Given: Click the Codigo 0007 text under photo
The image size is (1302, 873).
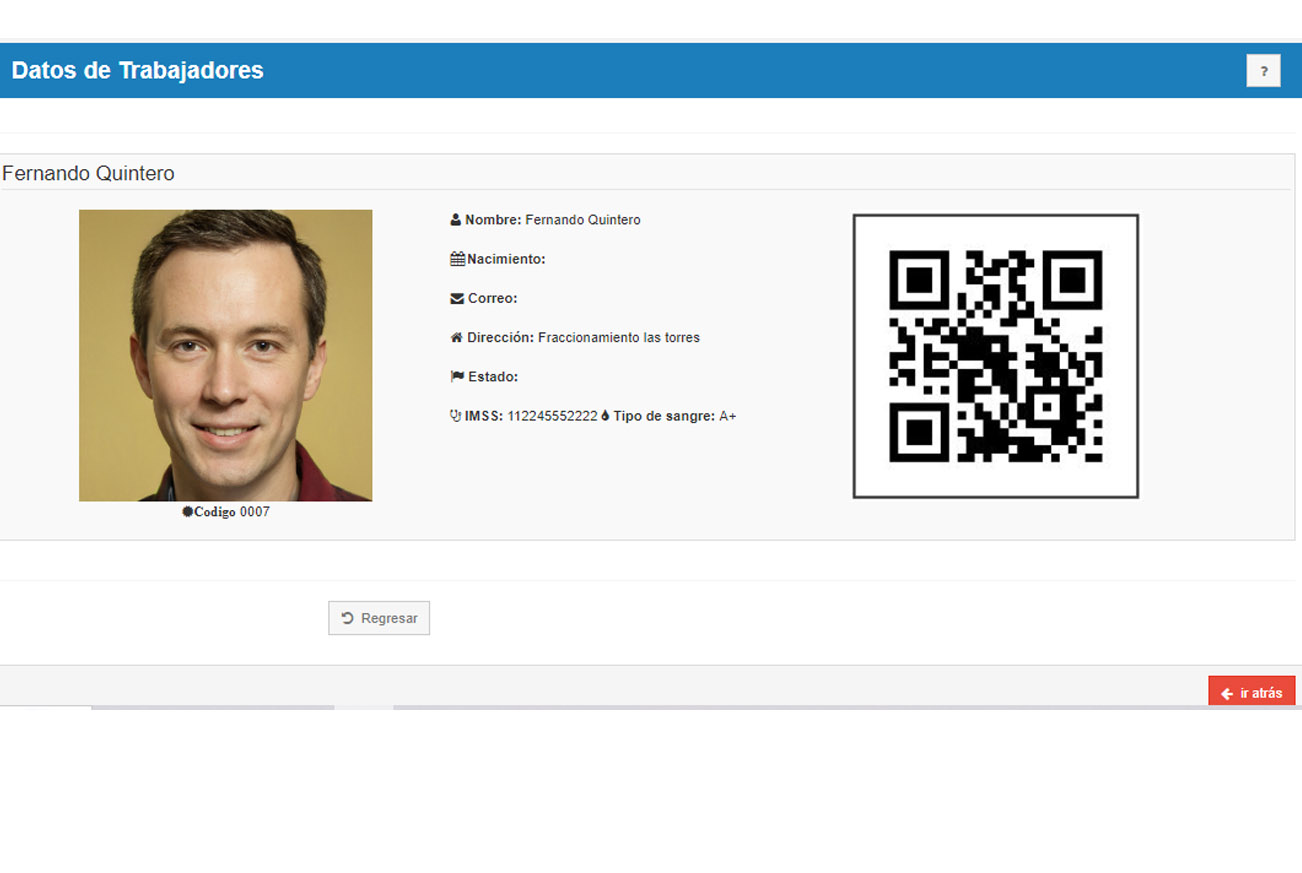Looking at the screenshot, I should coord(232,512).
